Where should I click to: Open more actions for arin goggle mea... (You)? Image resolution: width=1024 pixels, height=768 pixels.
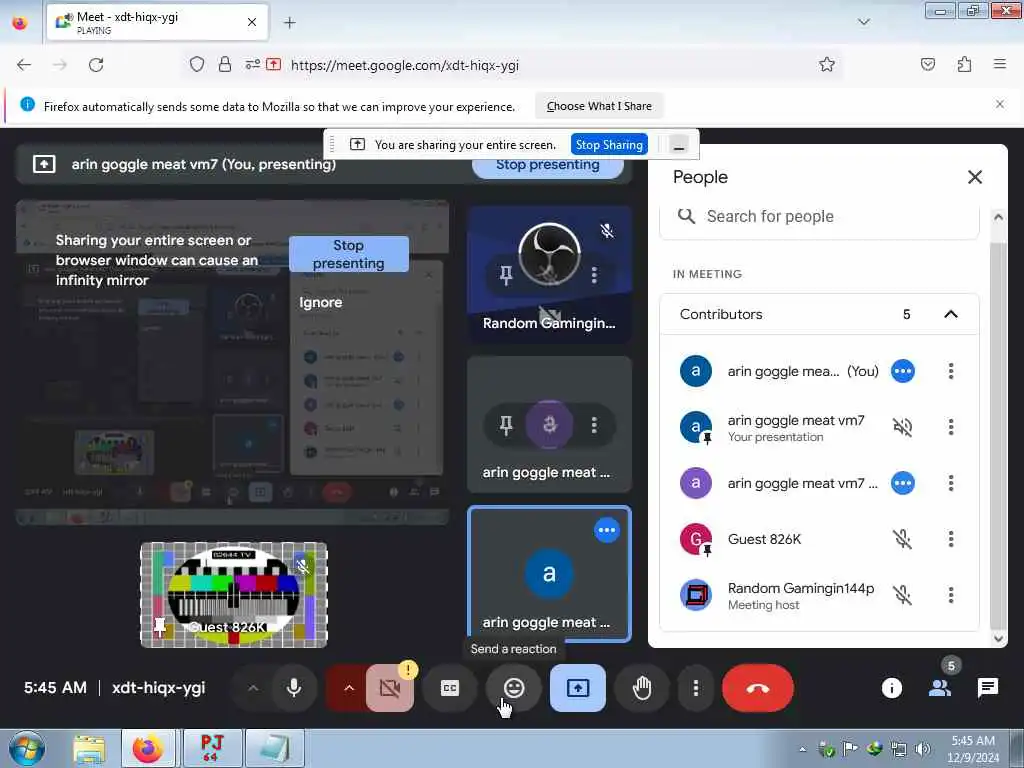point(951,371)
